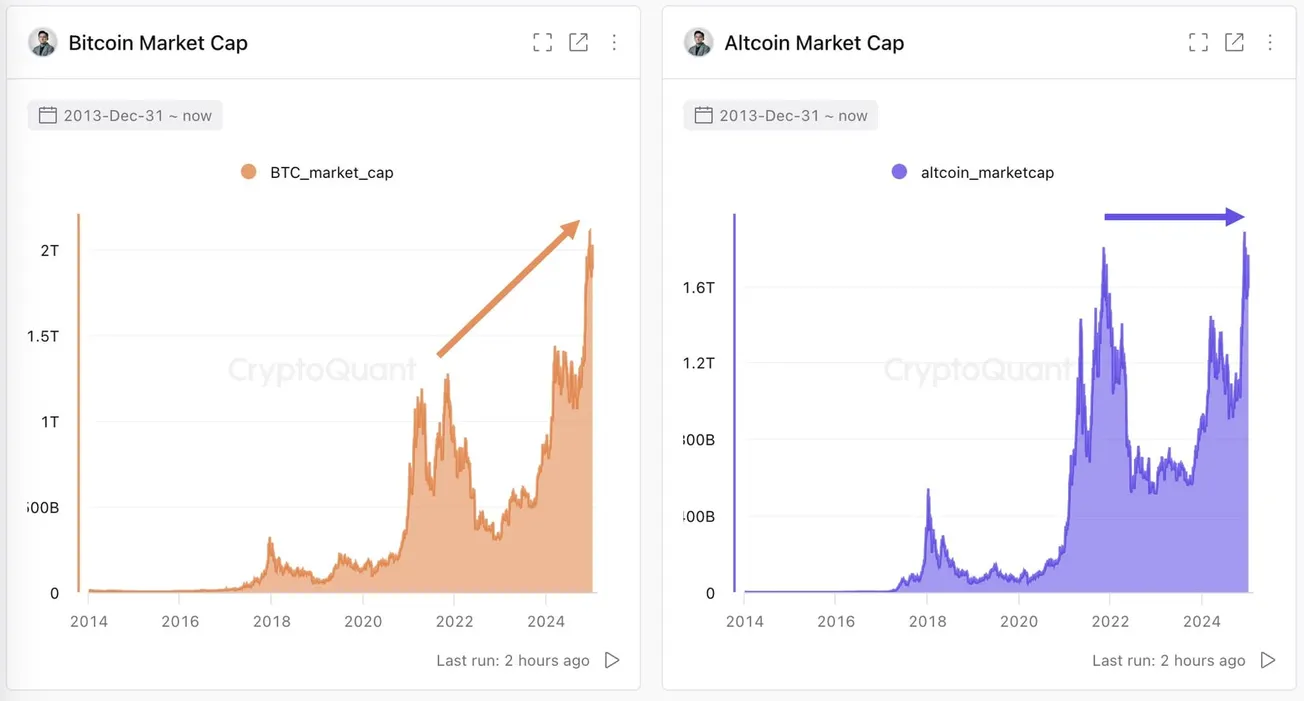1304x701 pixels.
Task: Run the Altcoin Market Cap query via play arrow
Action: (1268, 660)
